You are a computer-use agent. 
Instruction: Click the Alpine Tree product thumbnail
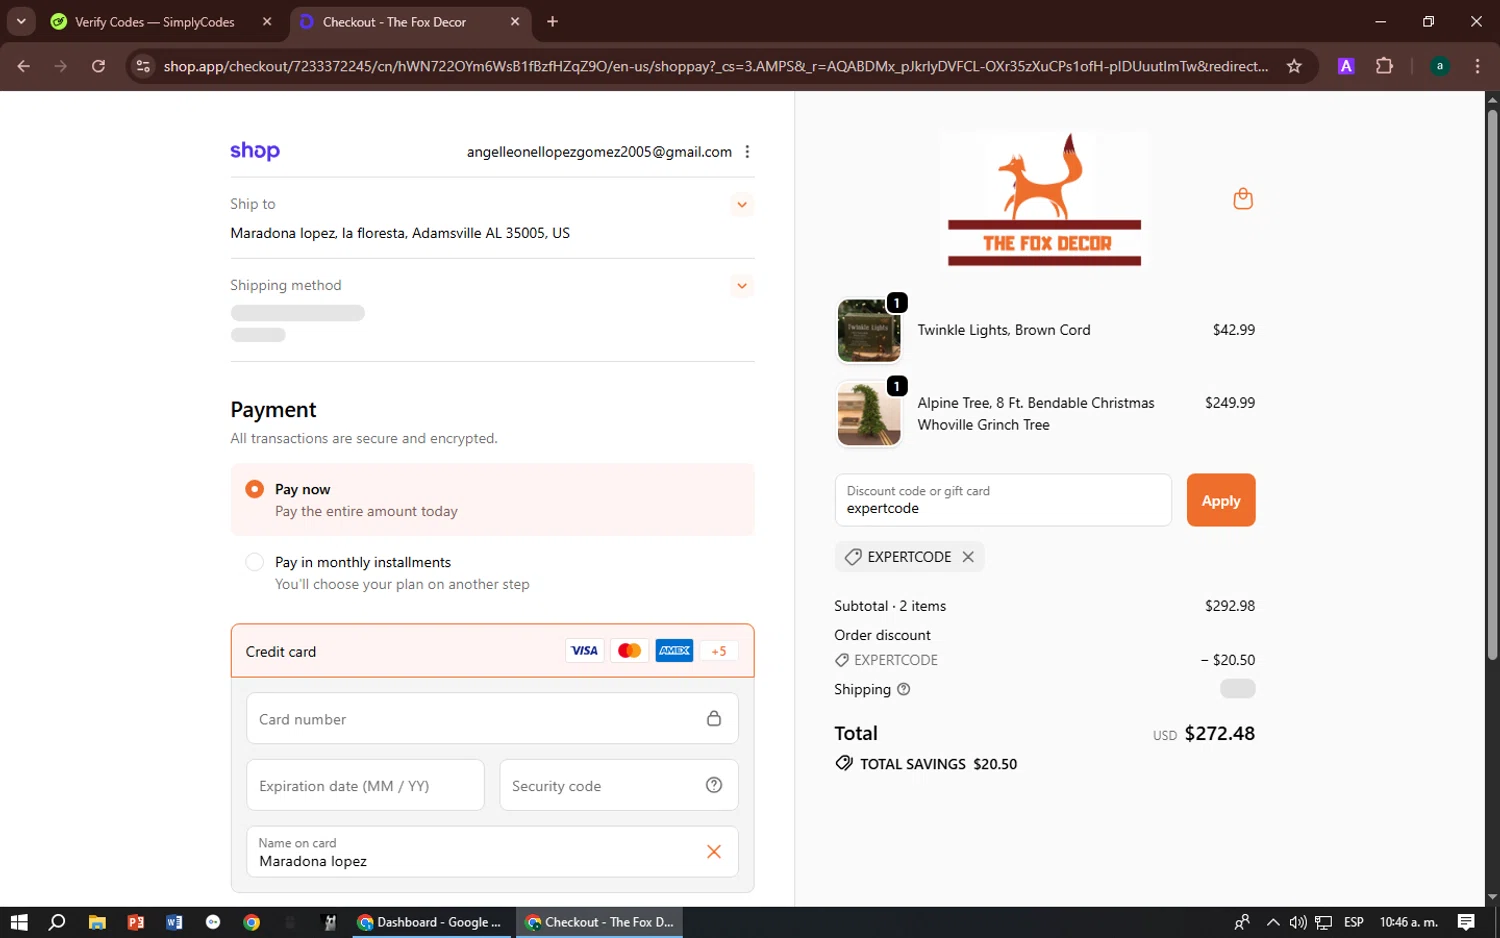coord(869,414)
